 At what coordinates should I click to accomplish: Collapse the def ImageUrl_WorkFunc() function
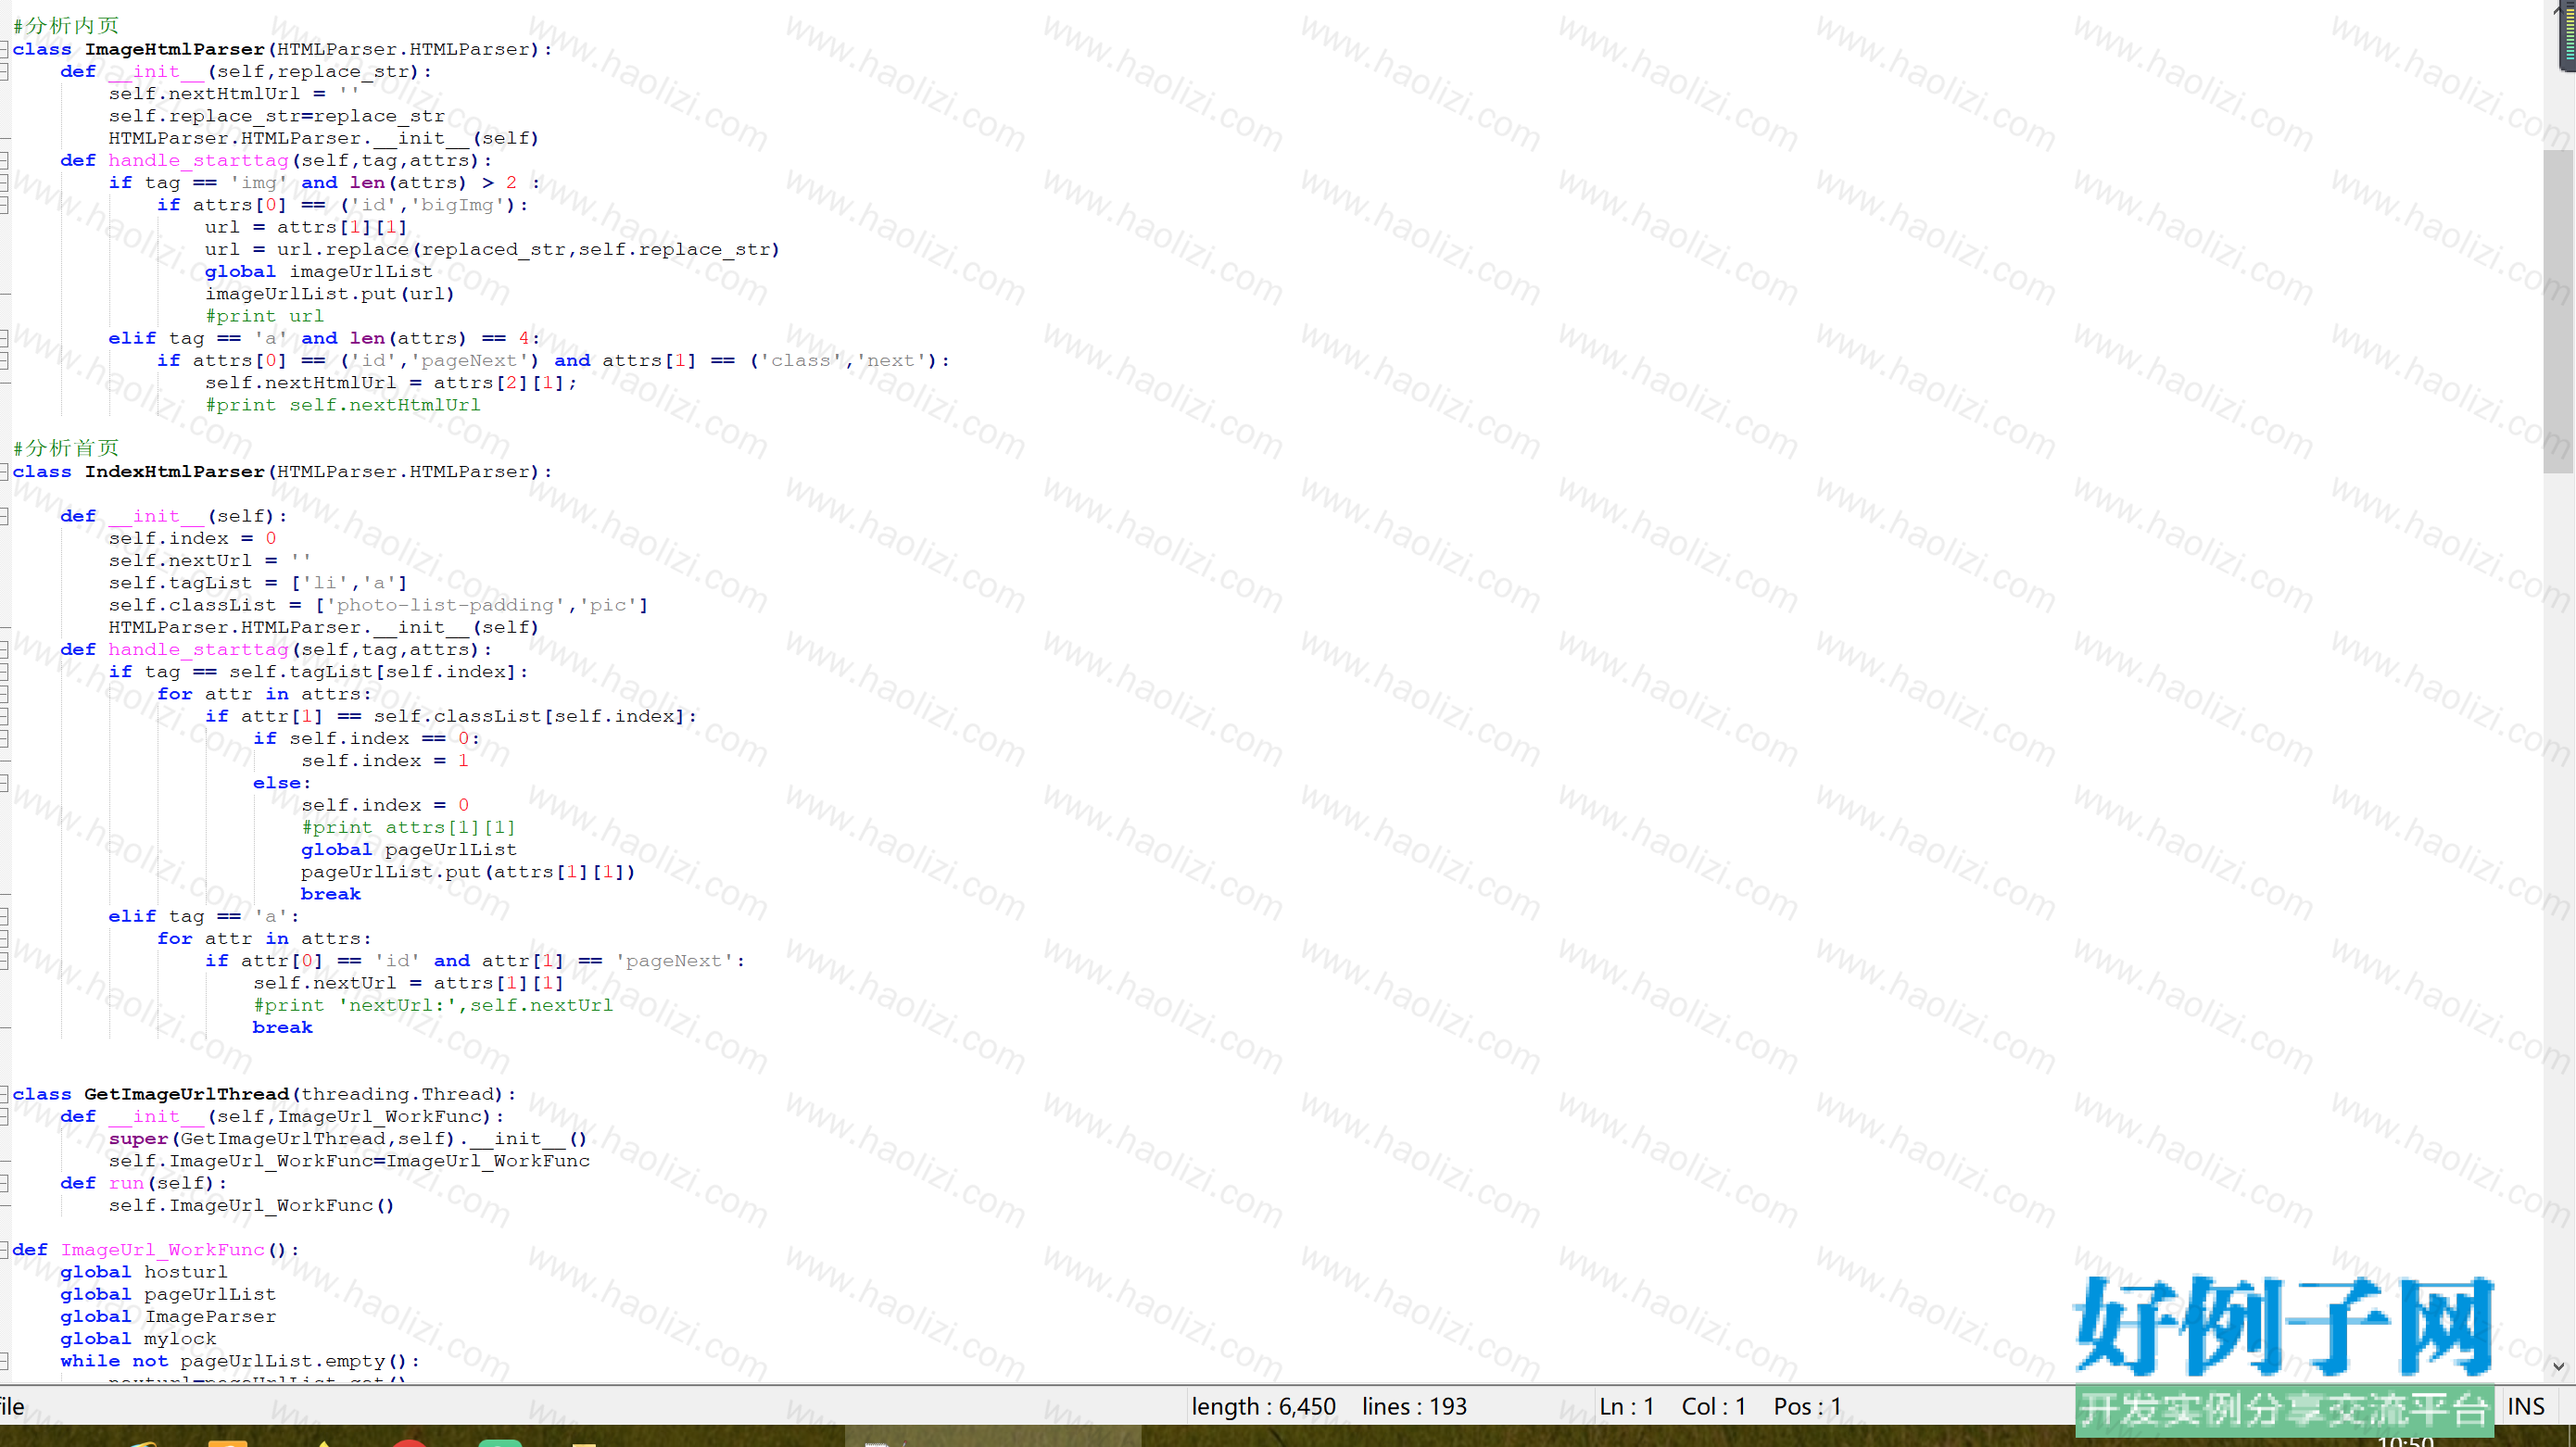pyautogui.click(x=4, y=1249)
